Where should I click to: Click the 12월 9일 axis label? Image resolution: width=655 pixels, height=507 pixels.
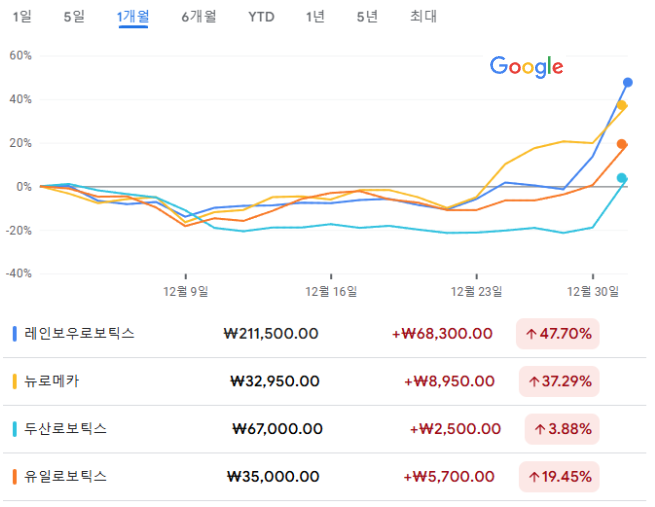click(185, 291)
